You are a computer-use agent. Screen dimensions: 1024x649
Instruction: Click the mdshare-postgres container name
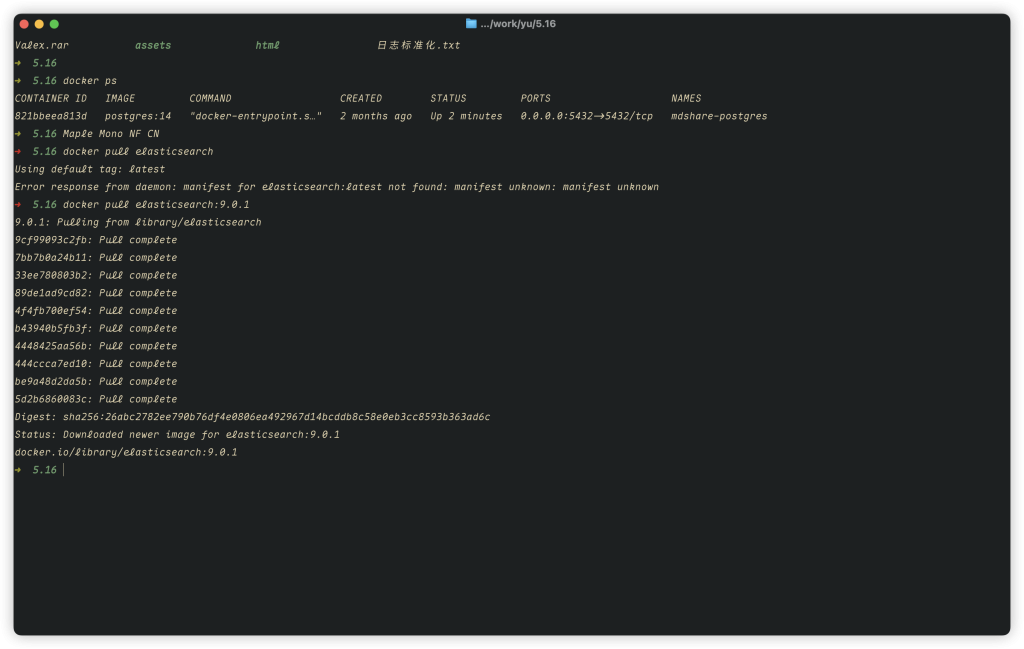point(719,116)
